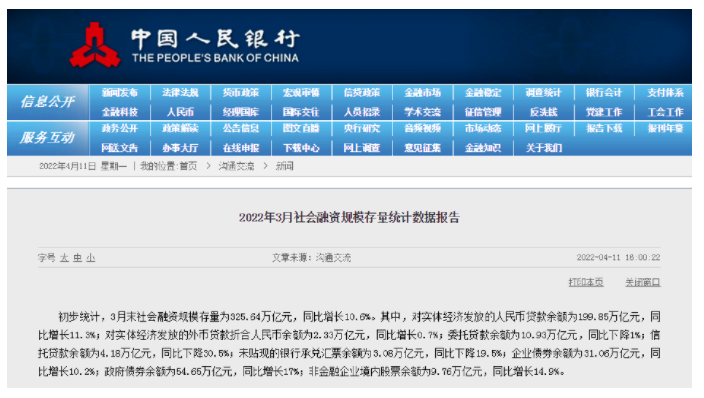This screenshot has height=398, width=704.
Task: Select 报告下载 in the service menu
Action: pyautogui.click(x=604, y=128)
